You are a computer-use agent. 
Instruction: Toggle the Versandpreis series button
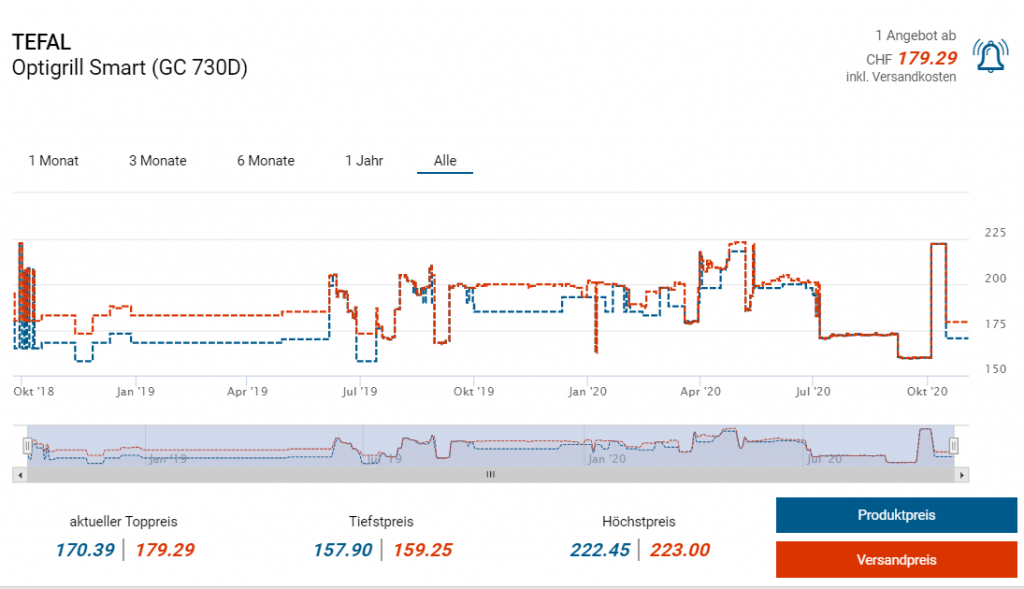pos(895,559)
